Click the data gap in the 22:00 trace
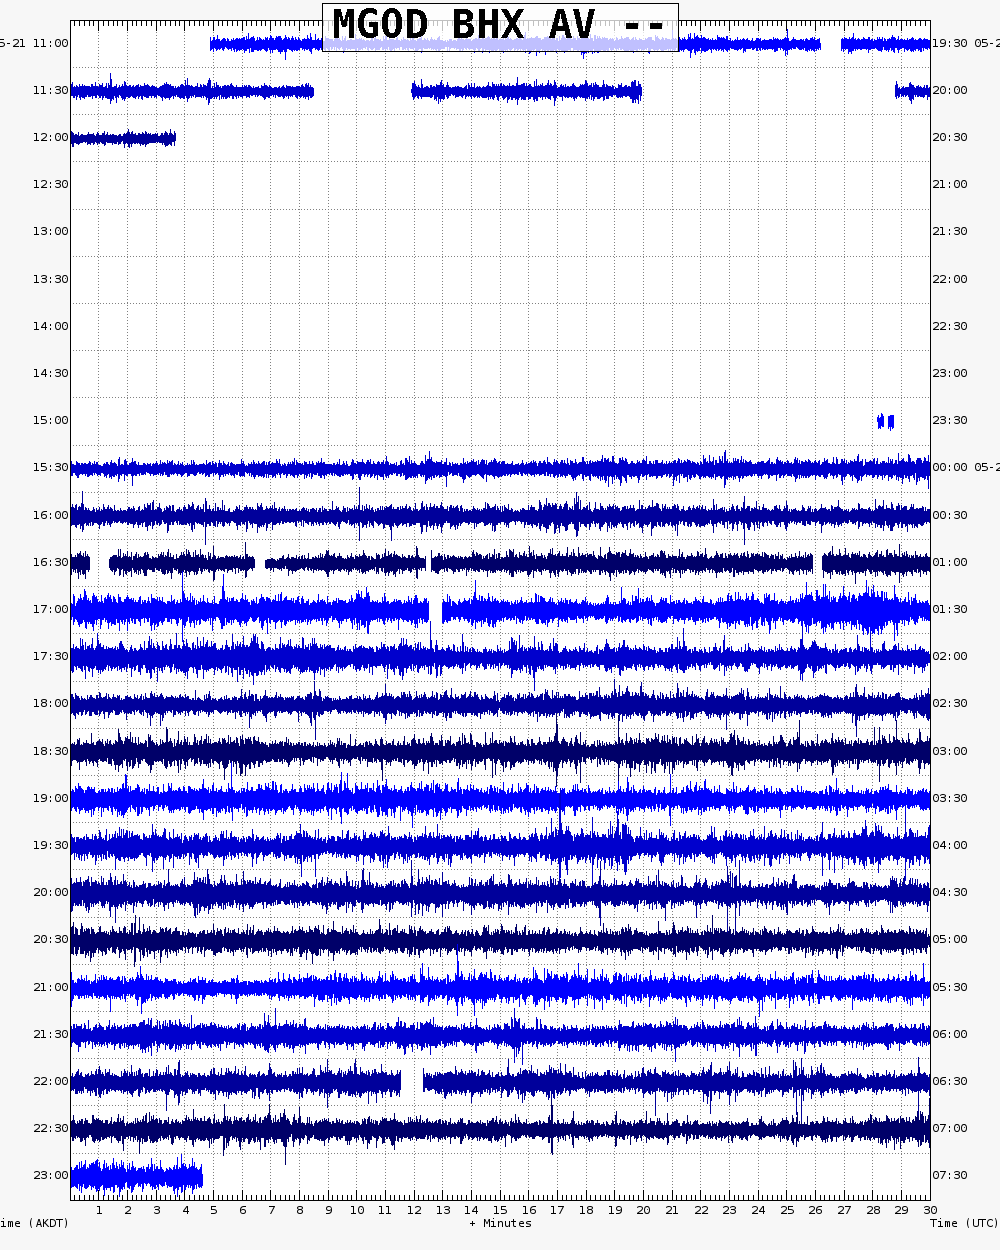This screenshot has width=1000, height=1250. click(x=412, y=1082)
